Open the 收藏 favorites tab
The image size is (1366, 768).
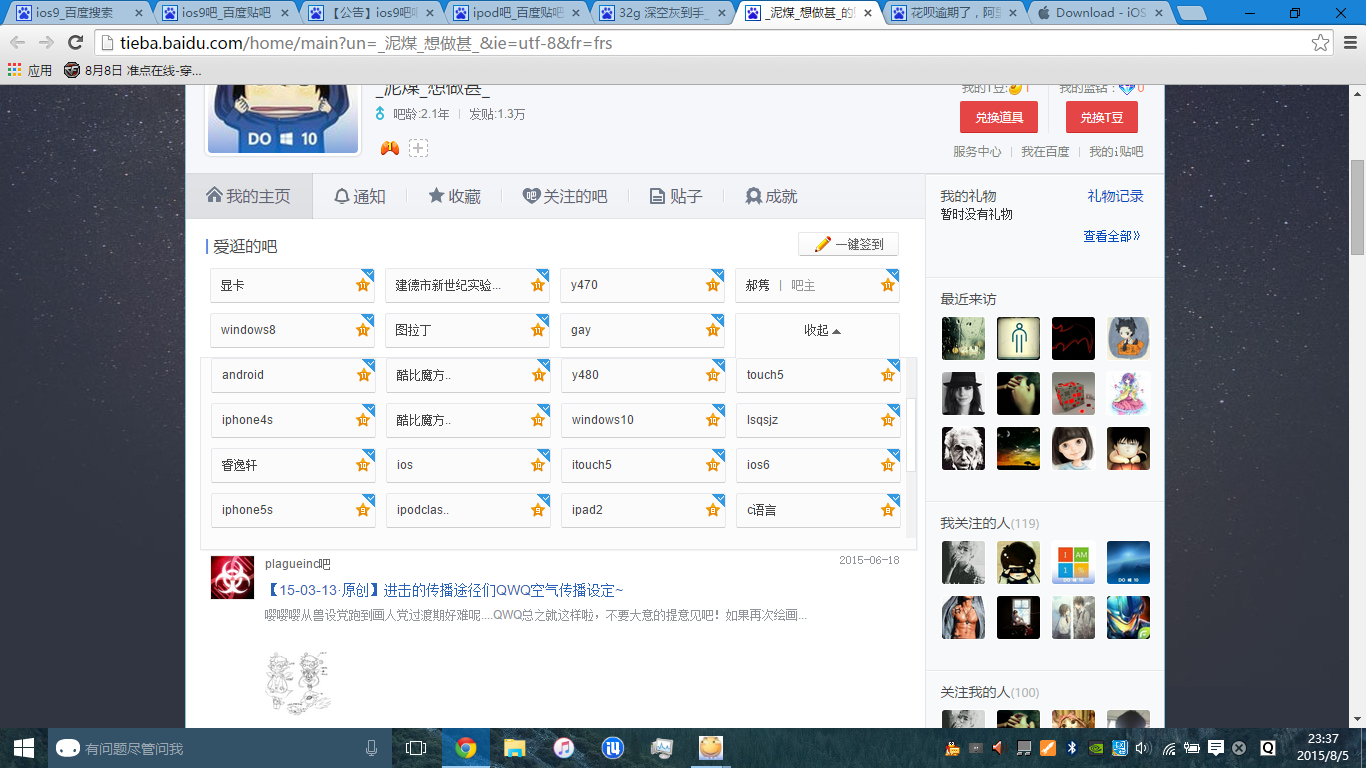(455, 196)
